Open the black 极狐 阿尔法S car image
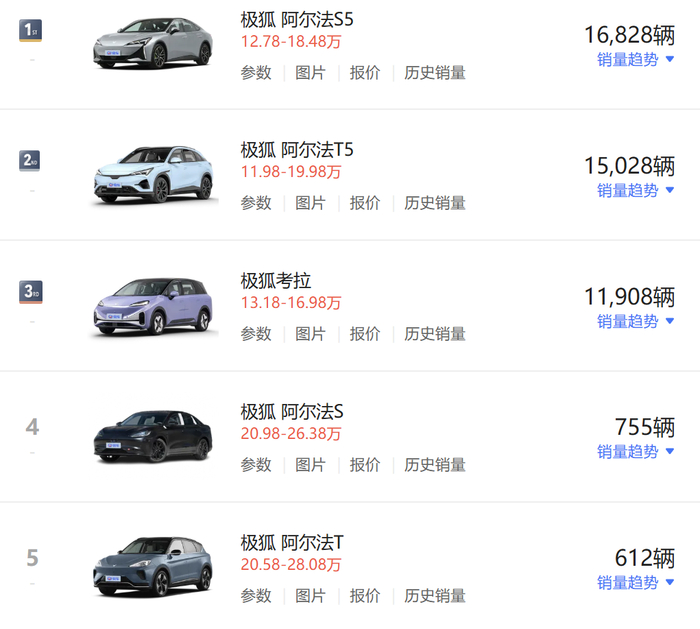Screen dimensions: 700x629 point(153,437)
